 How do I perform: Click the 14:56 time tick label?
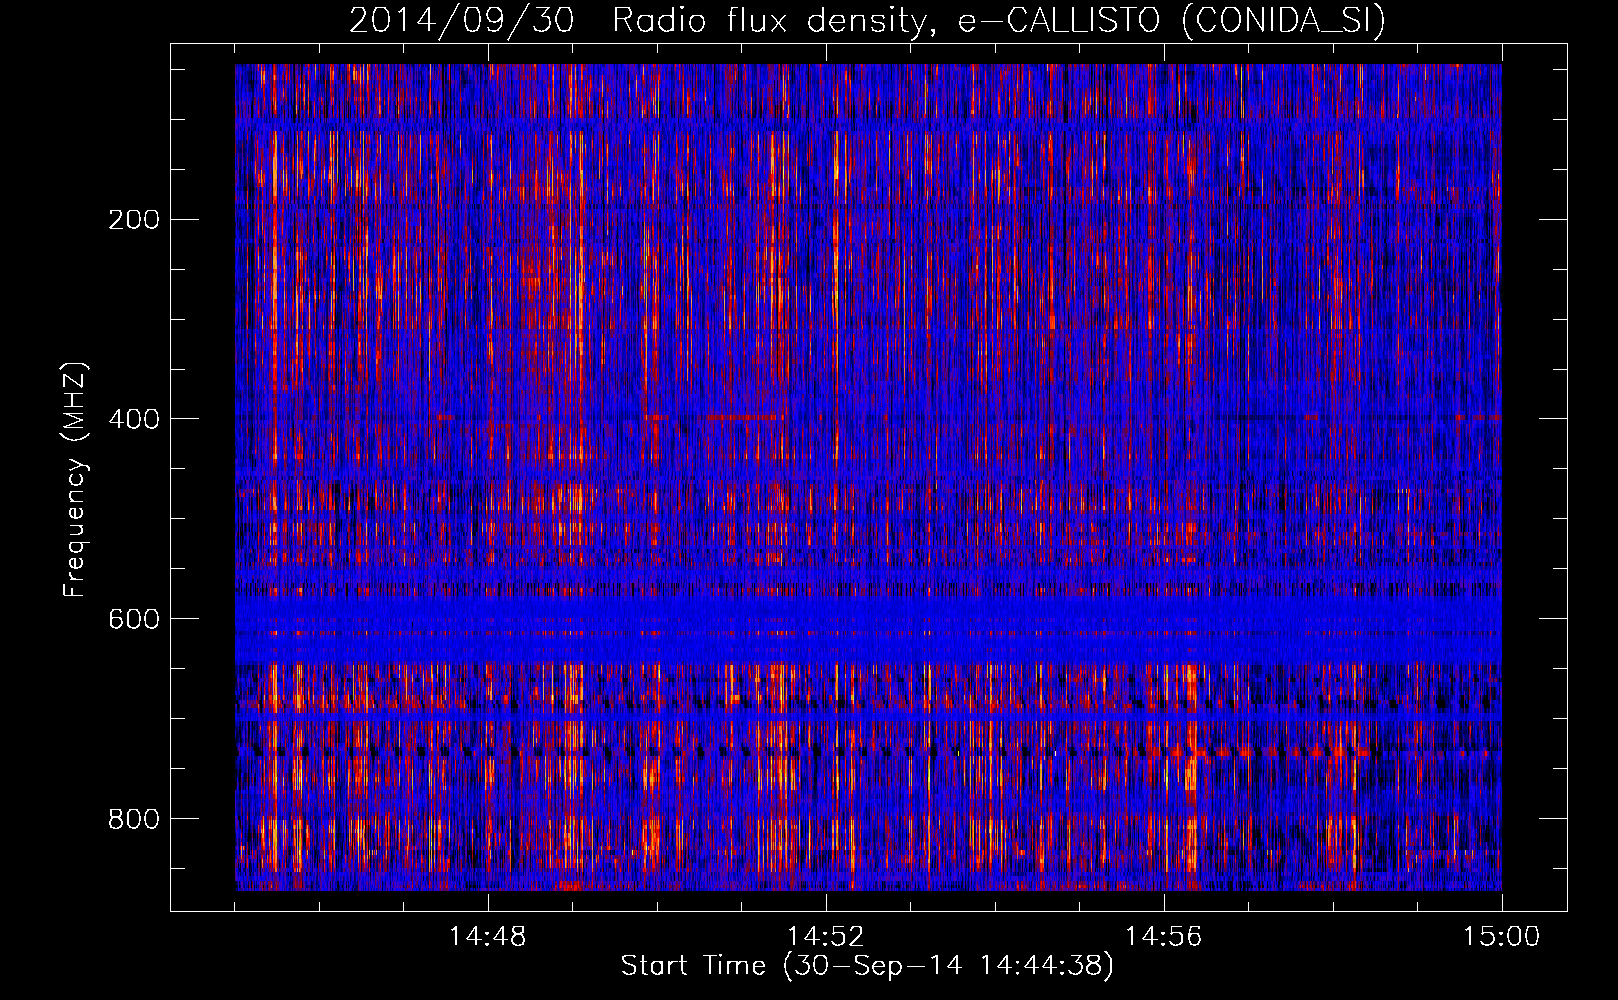[1164, 937]
